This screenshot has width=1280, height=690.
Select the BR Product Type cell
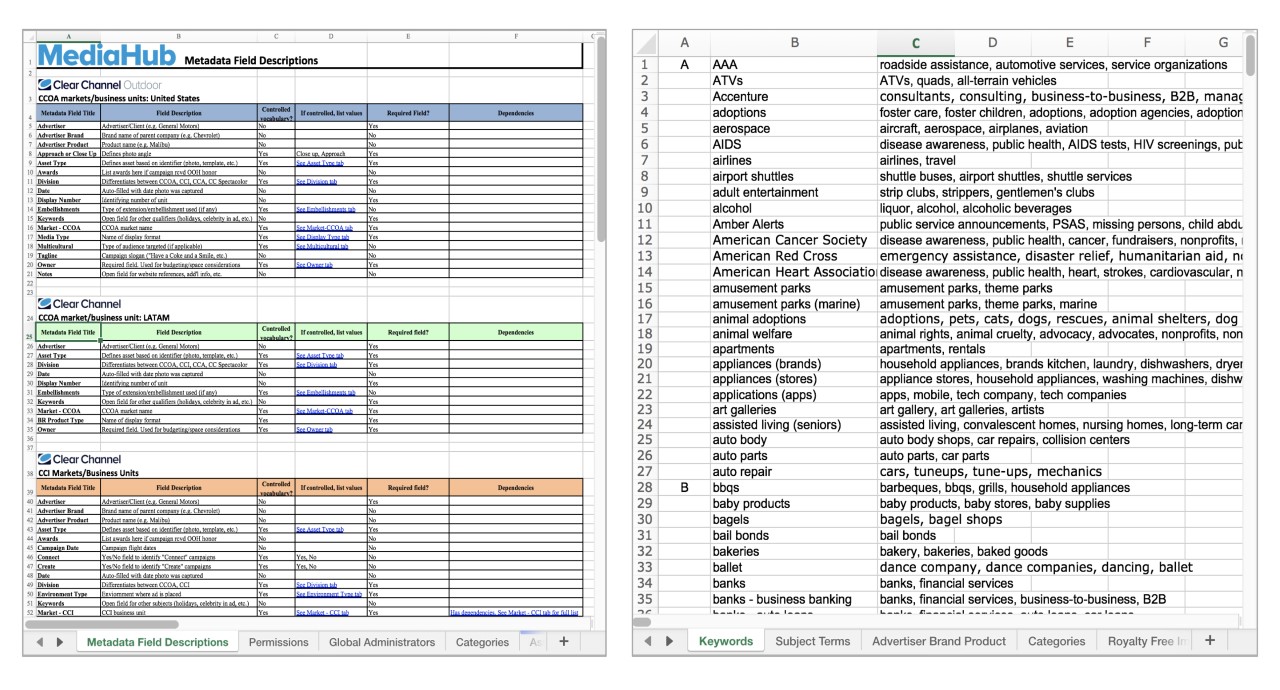68,420
